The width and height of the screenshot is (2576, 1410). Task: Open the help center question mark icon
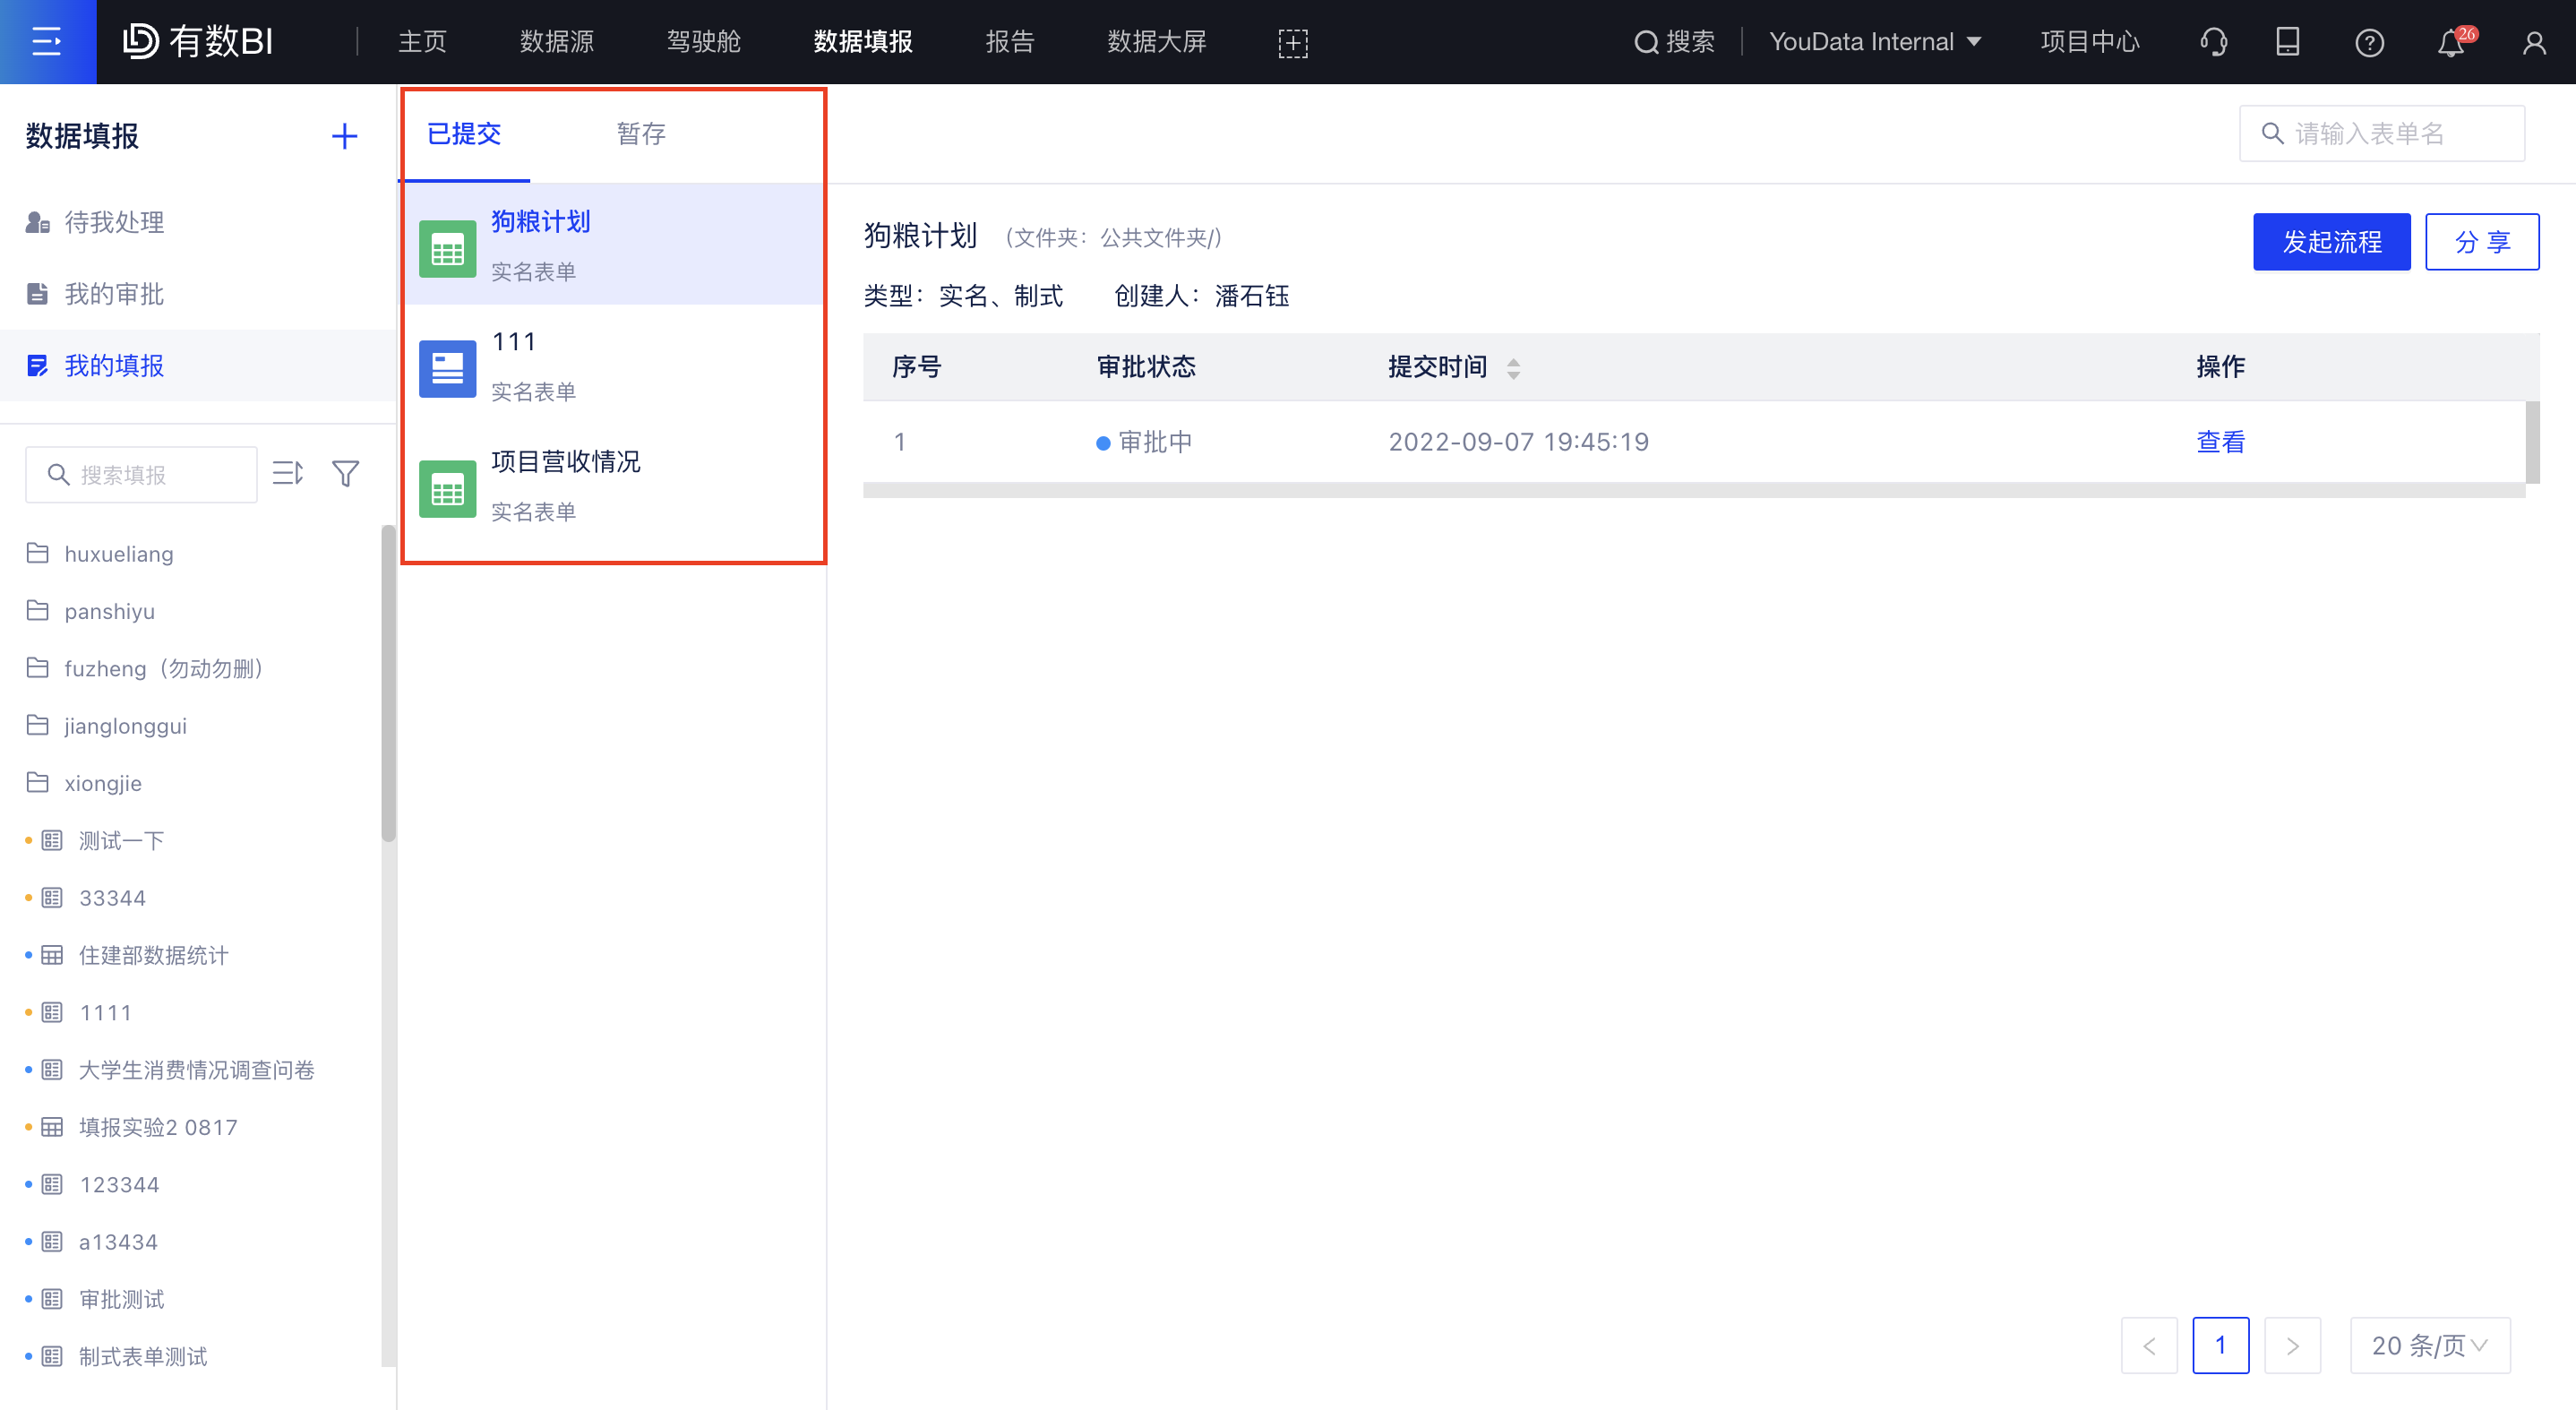(x=2370, y=42)
